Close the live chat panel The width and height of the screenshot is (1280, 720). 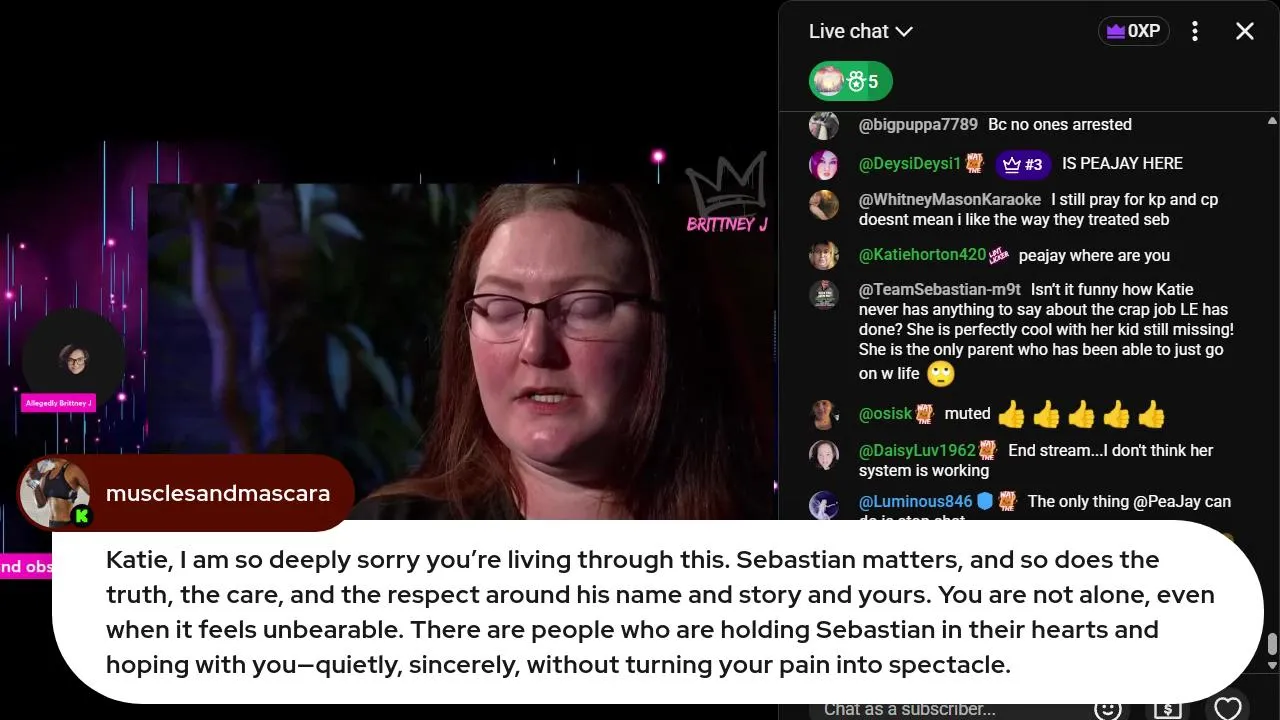(1244, 31)
